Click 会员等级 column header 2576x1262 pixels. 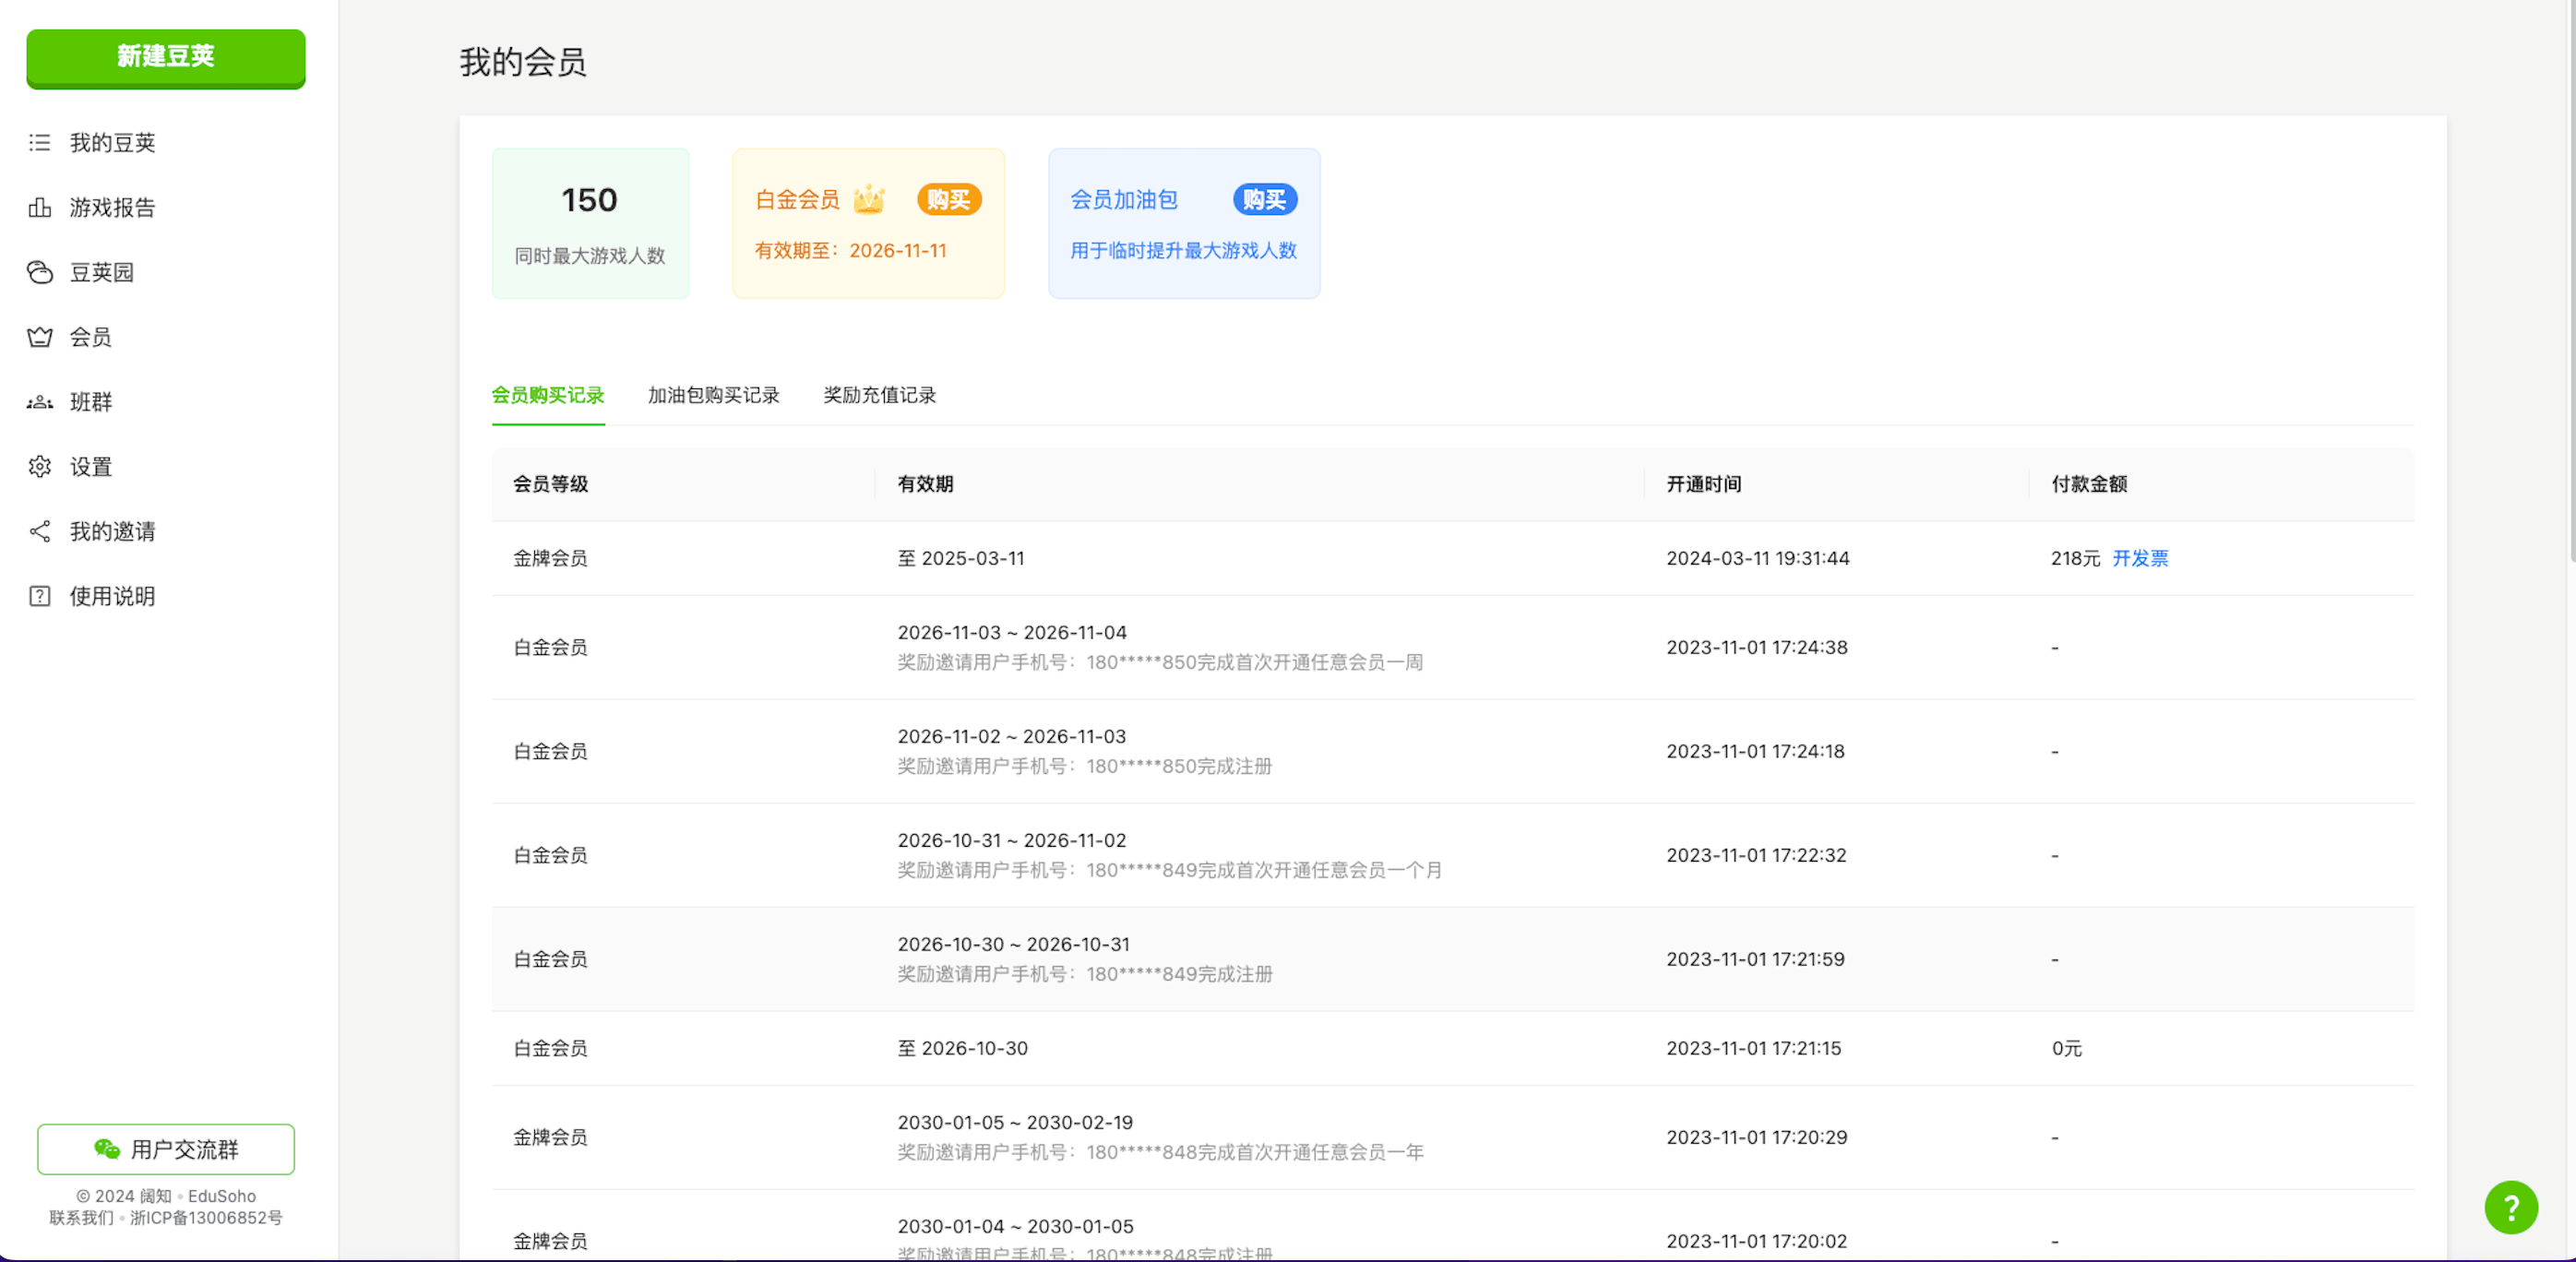pos(551,485)
